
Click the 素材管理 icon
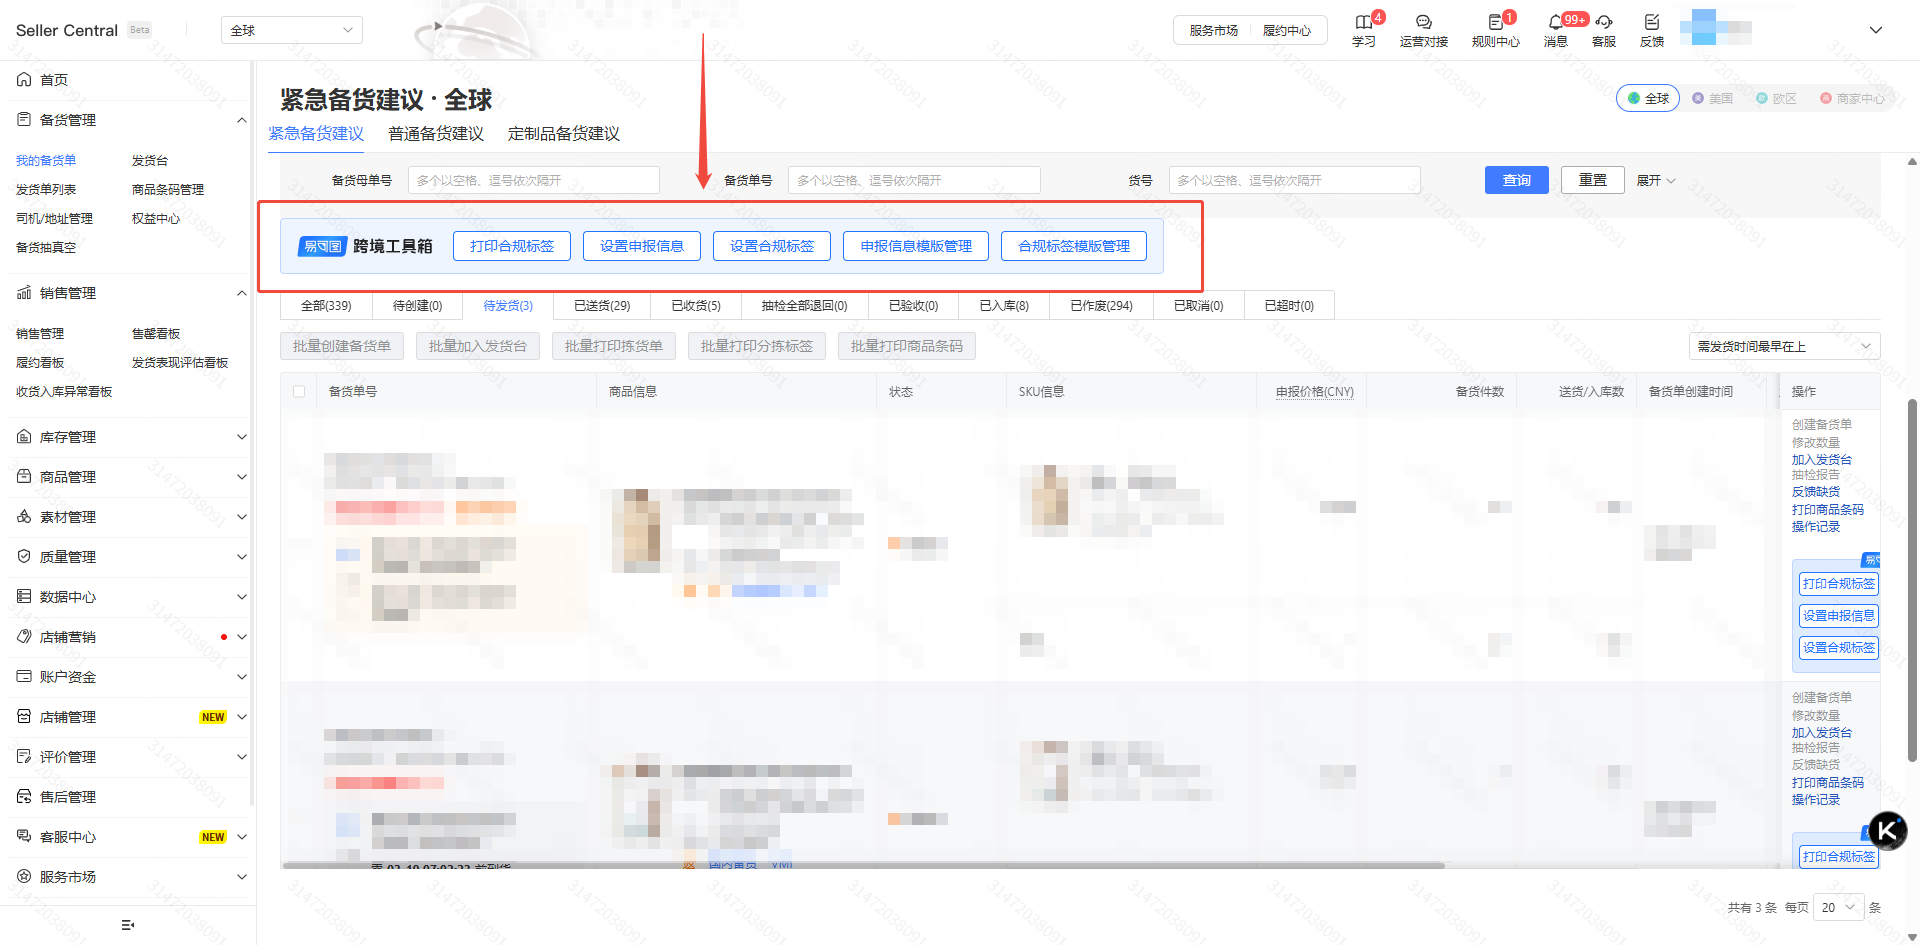tap(24, 516)
